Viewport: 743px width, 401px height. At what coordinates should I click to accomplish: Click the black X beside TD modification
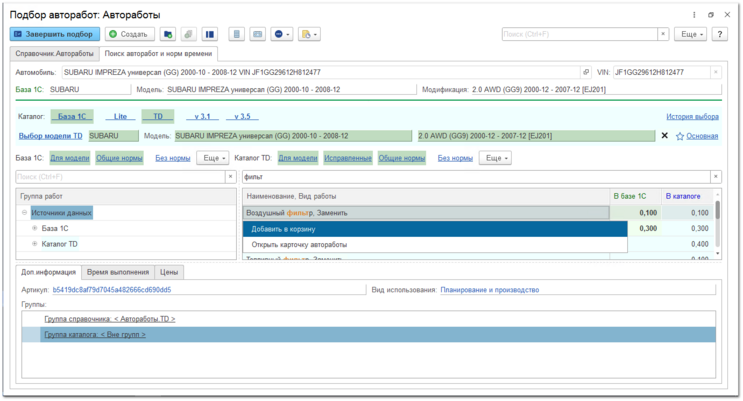[x=664, y=136]
